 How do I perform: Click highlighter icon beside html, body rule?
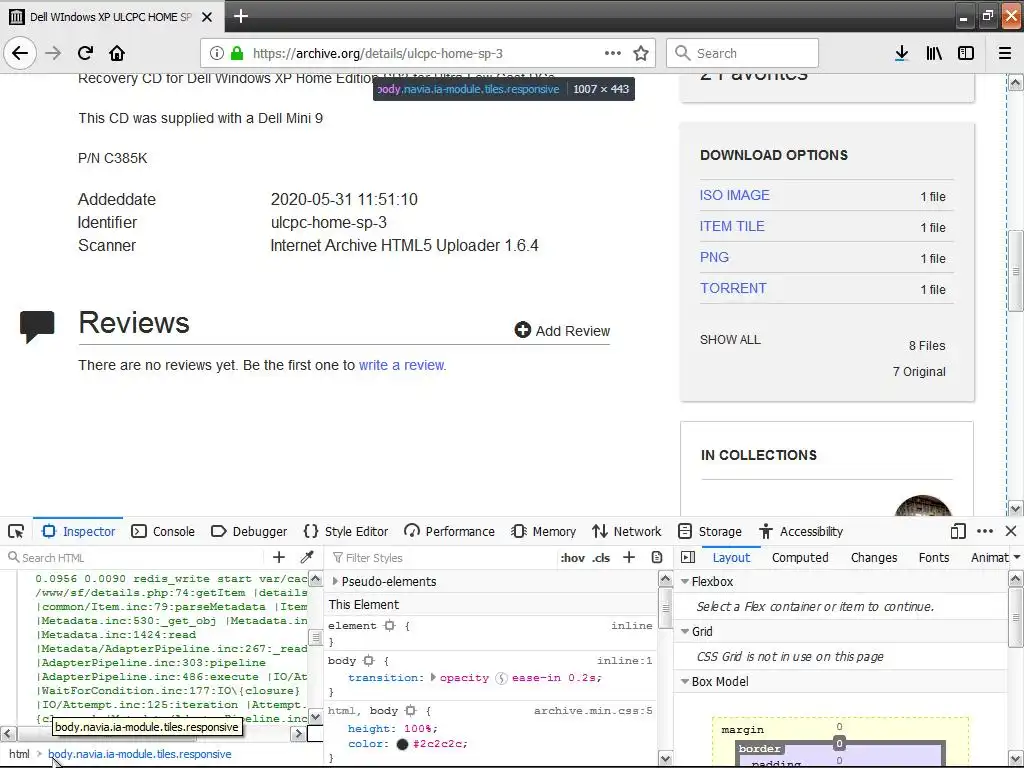pos(410,711)
